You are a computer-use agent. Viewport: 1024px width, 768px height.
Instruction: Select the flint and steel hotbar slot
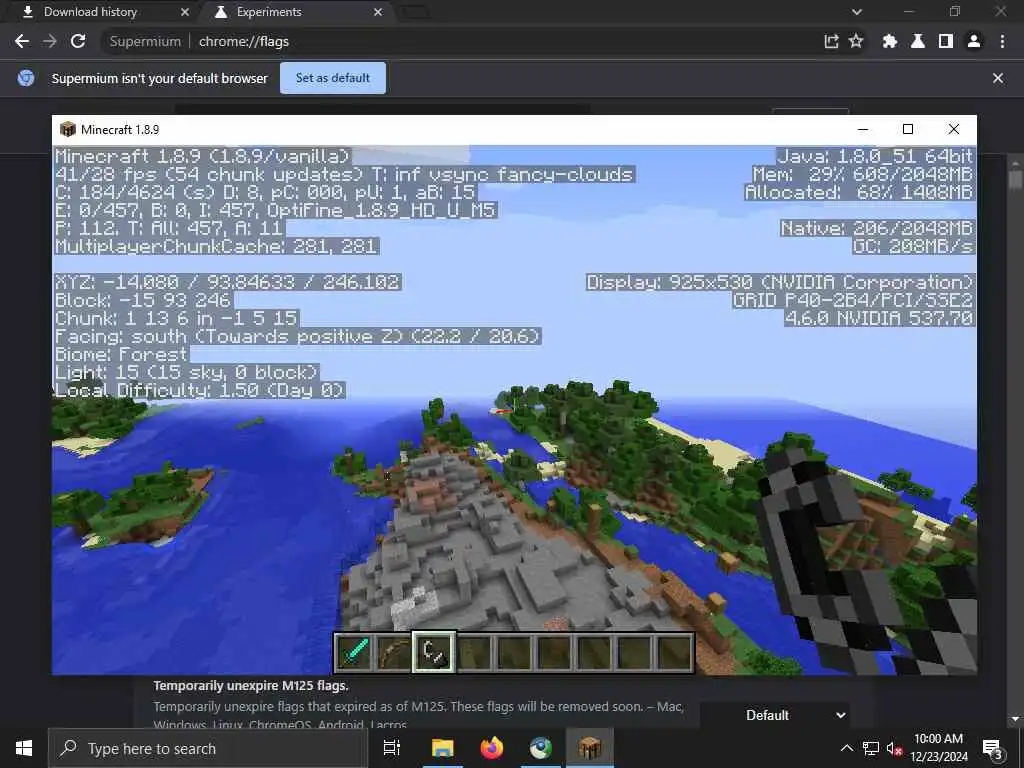pos(434,652)
